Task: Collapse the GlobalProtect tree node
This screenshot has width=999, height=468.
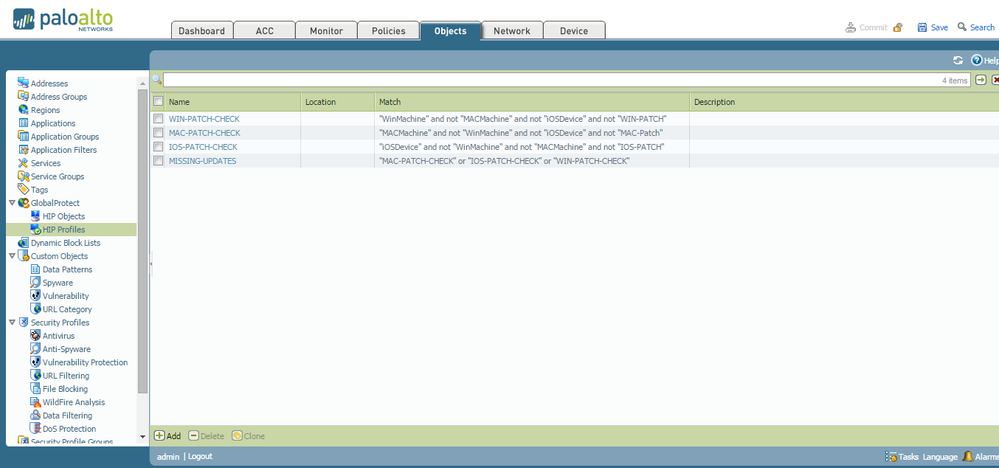Action: (x=12, y=203)
